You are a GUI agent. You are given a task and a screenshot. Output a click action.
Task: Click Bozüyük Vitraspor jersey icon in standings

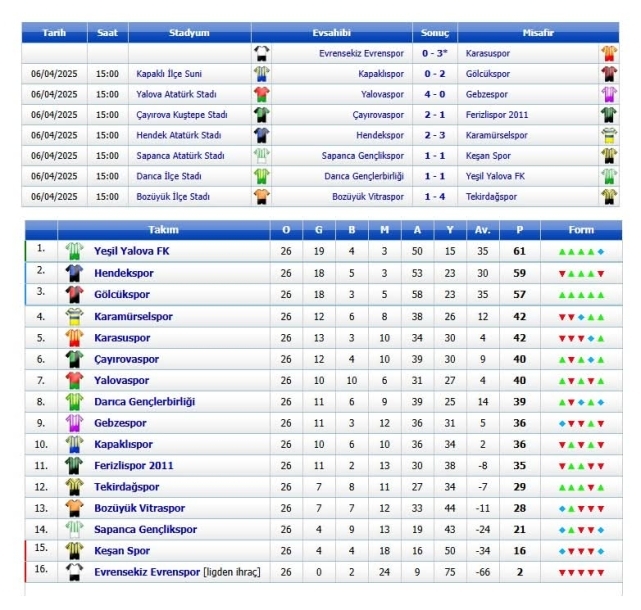pyautogui.click(x=73, y=507)
